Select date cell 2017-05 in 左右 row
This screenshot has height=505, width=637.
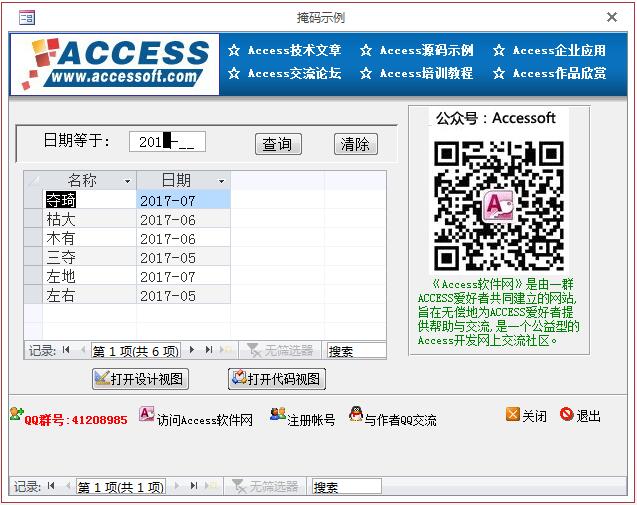[184, 295]
